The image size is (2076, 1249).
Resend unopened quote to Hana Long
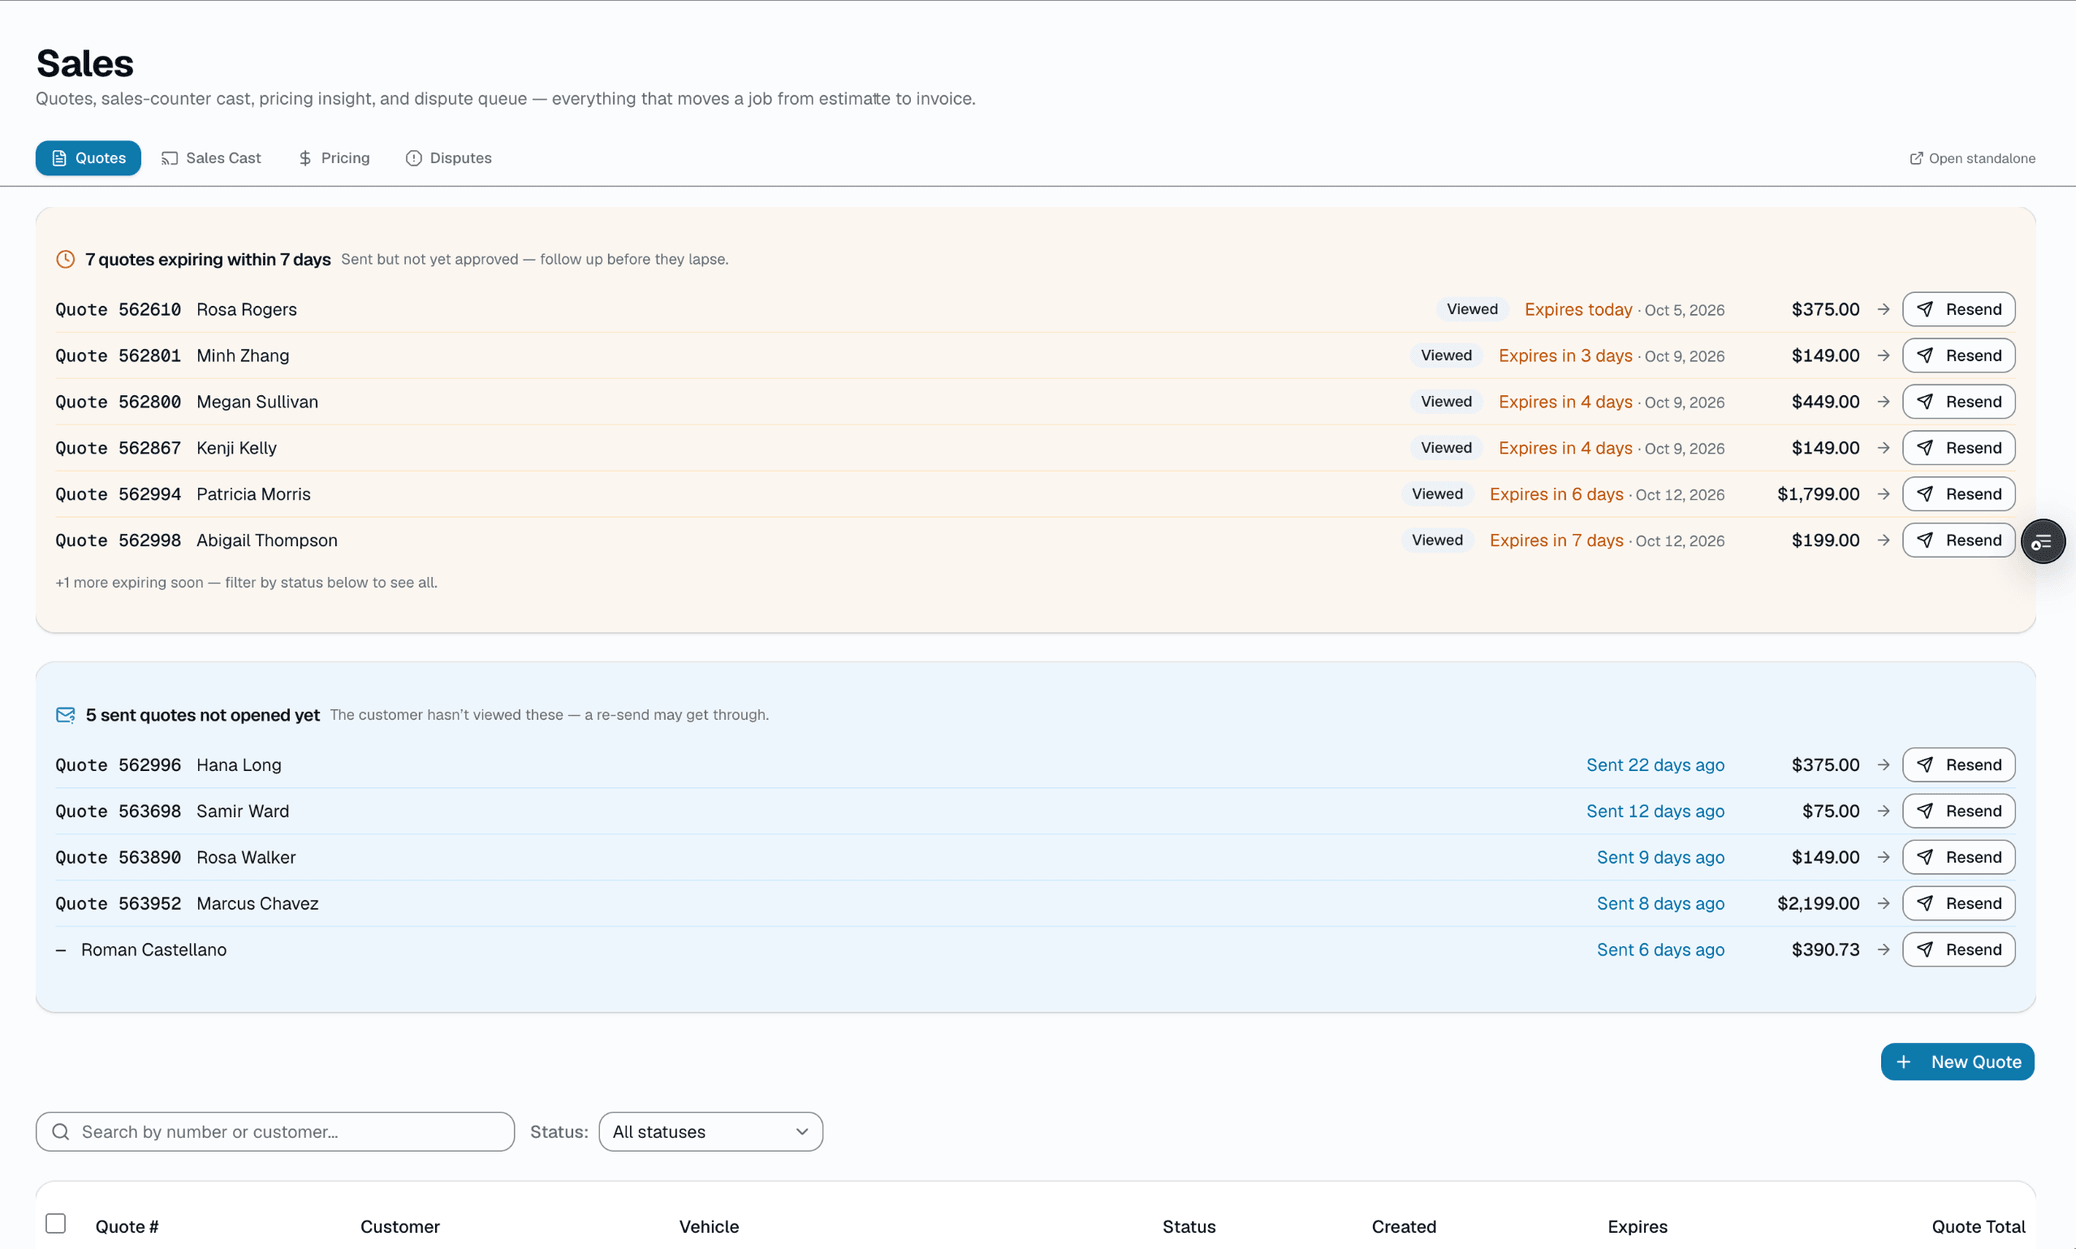click(1958, 765)
